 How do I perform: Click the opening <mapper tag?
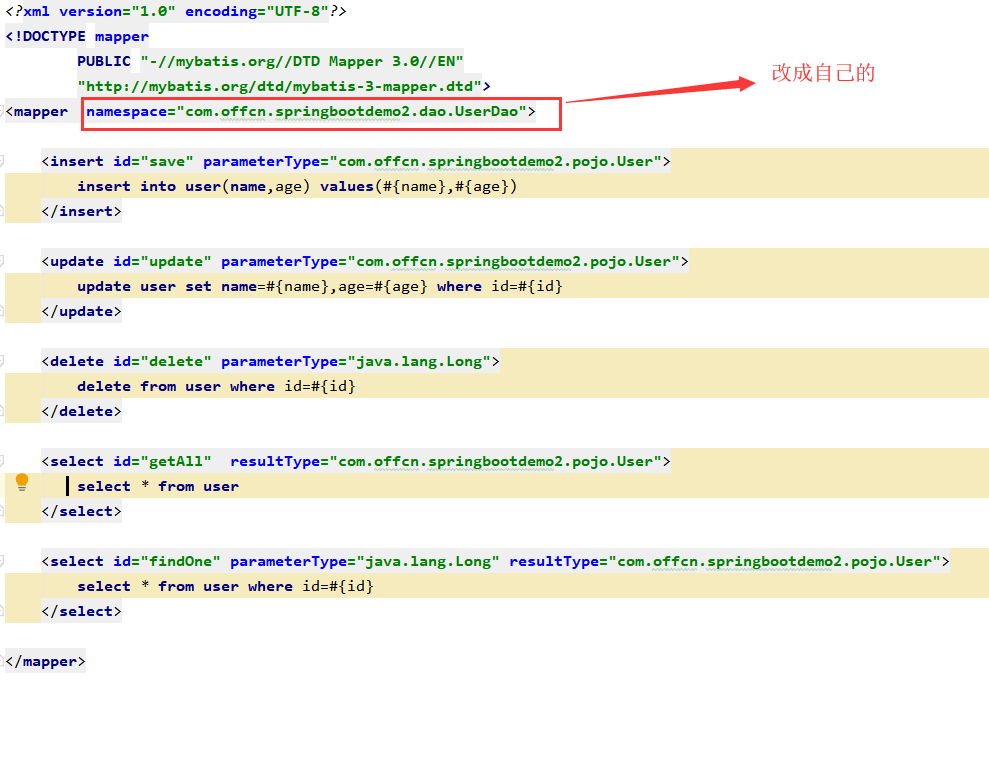coord(37,112)
